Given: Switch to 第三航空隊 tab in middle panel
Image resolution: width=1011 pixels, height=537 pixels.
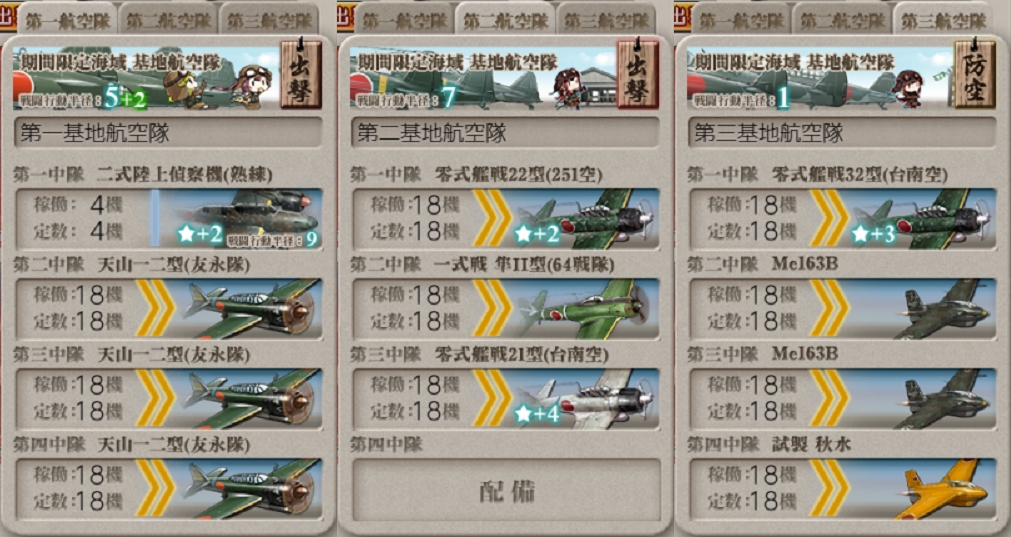Looking at the screenshot, I should tap(606, 20).
